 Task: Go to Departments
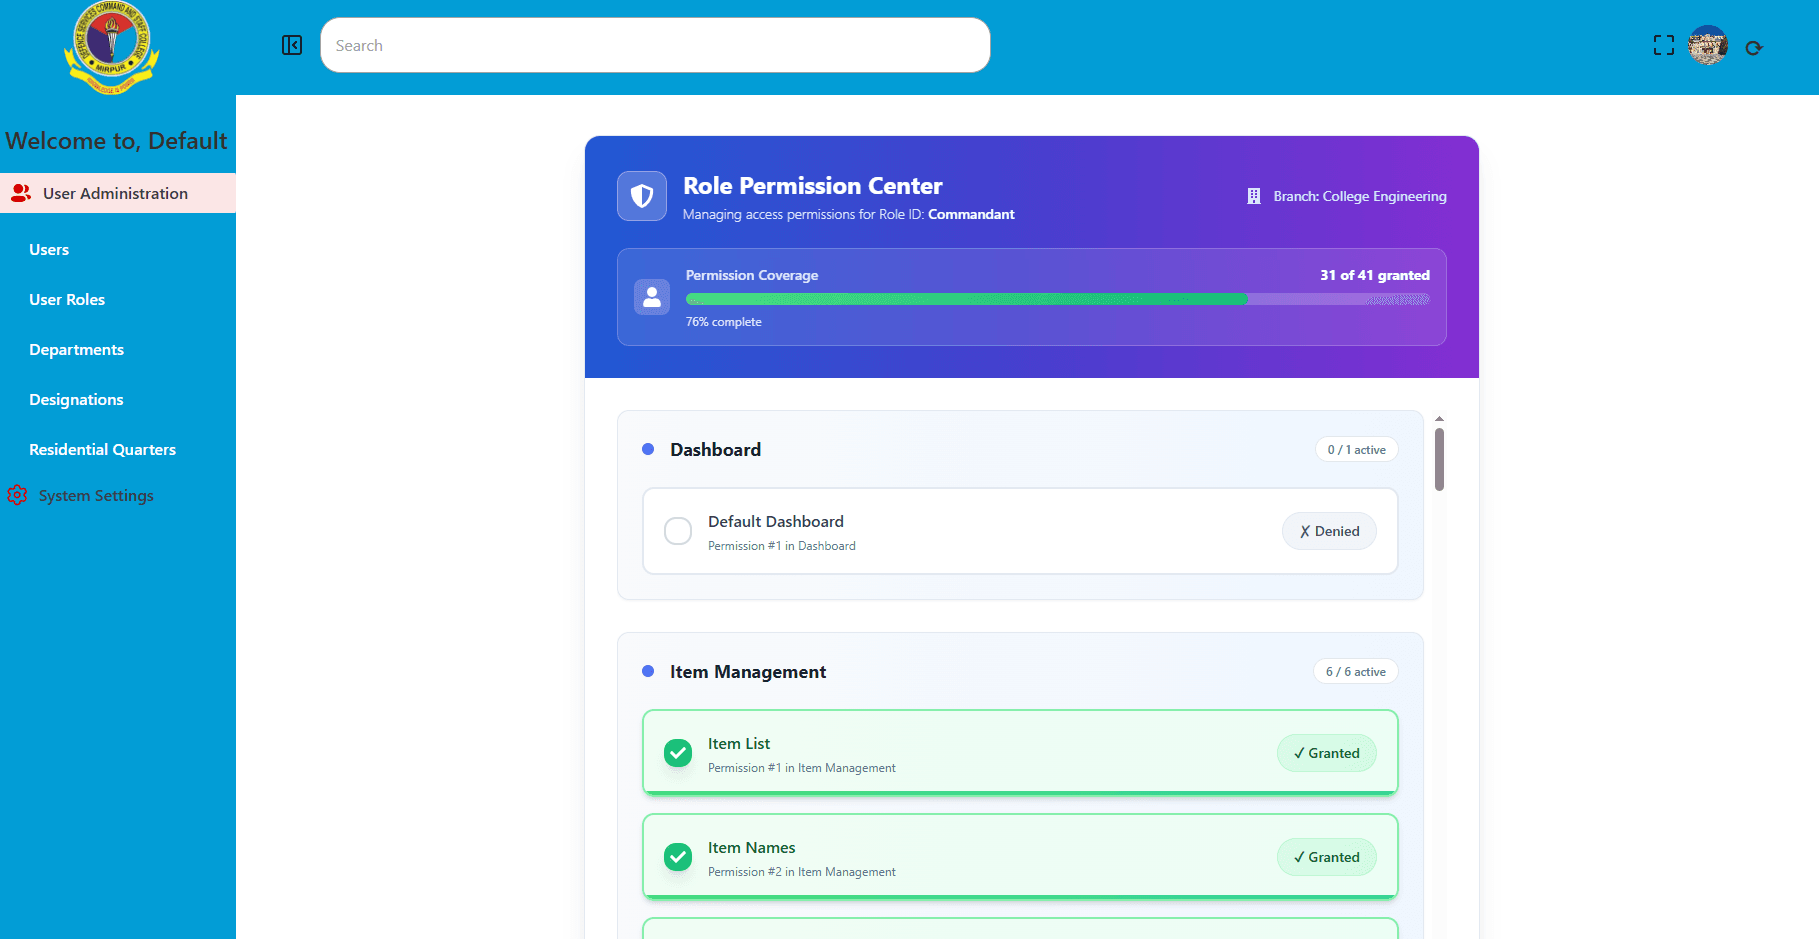click(x=77, y=349)
